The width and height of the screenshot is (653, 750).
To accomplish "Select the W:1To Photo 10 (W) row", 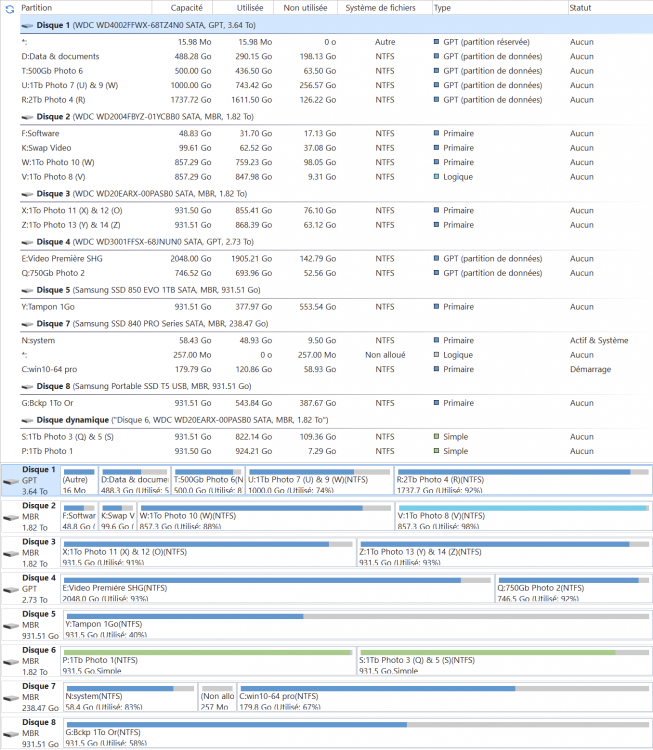I will point(336,162).
